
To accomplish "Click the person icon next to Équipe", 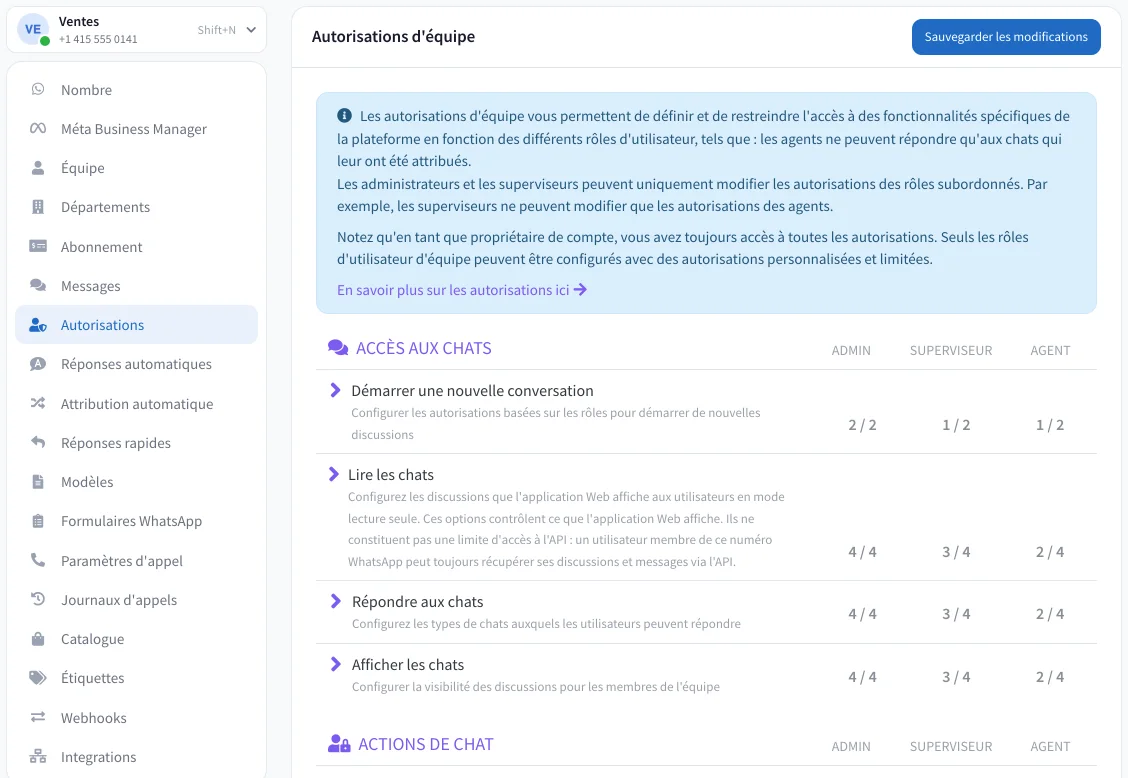I will point(38,168).
